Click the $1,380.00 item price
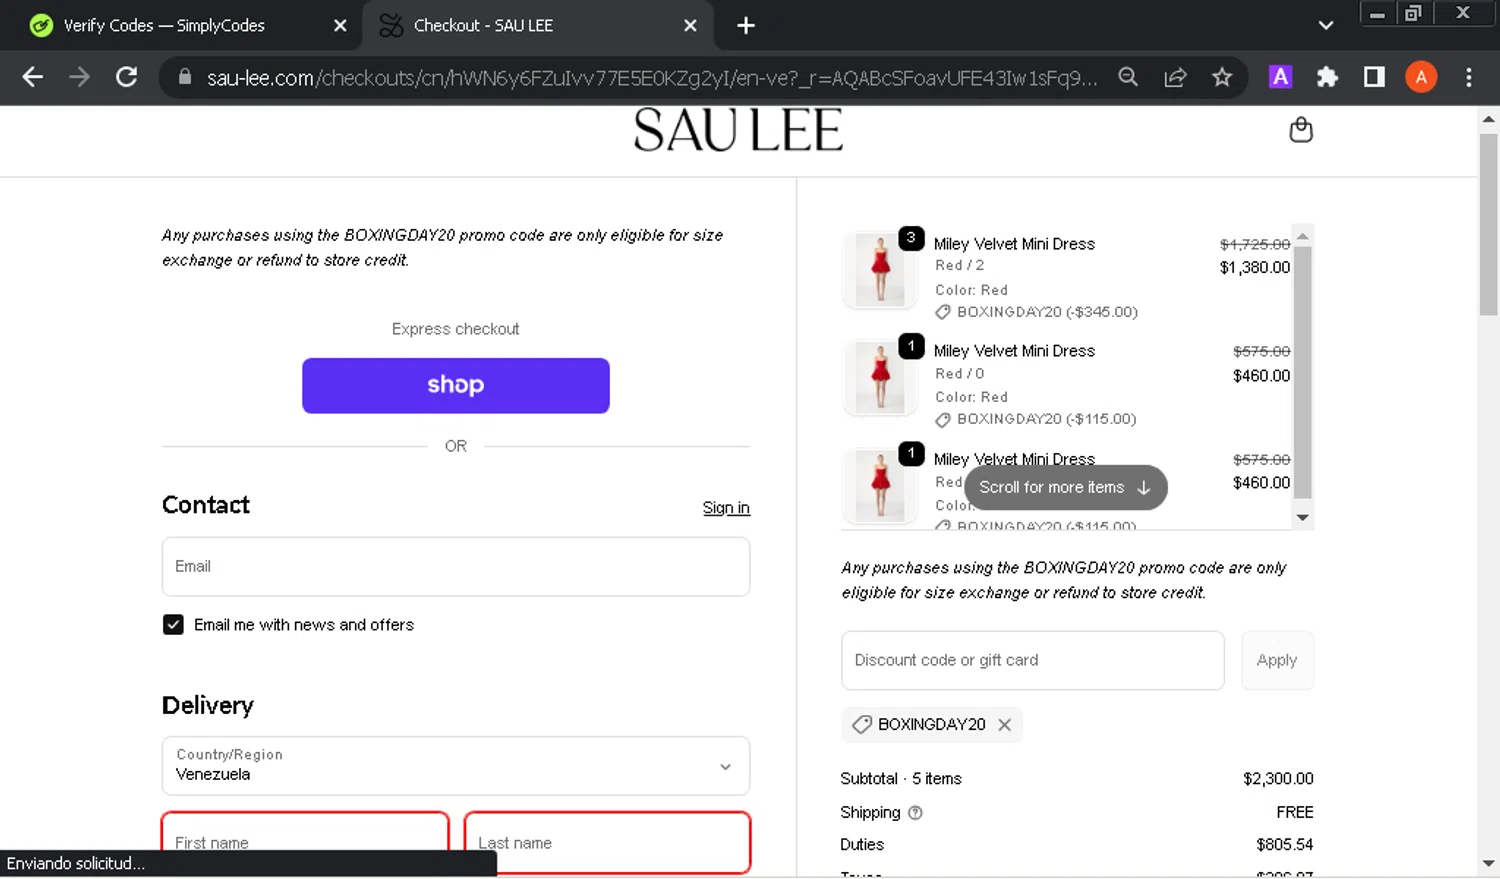 pos(1255,268)
